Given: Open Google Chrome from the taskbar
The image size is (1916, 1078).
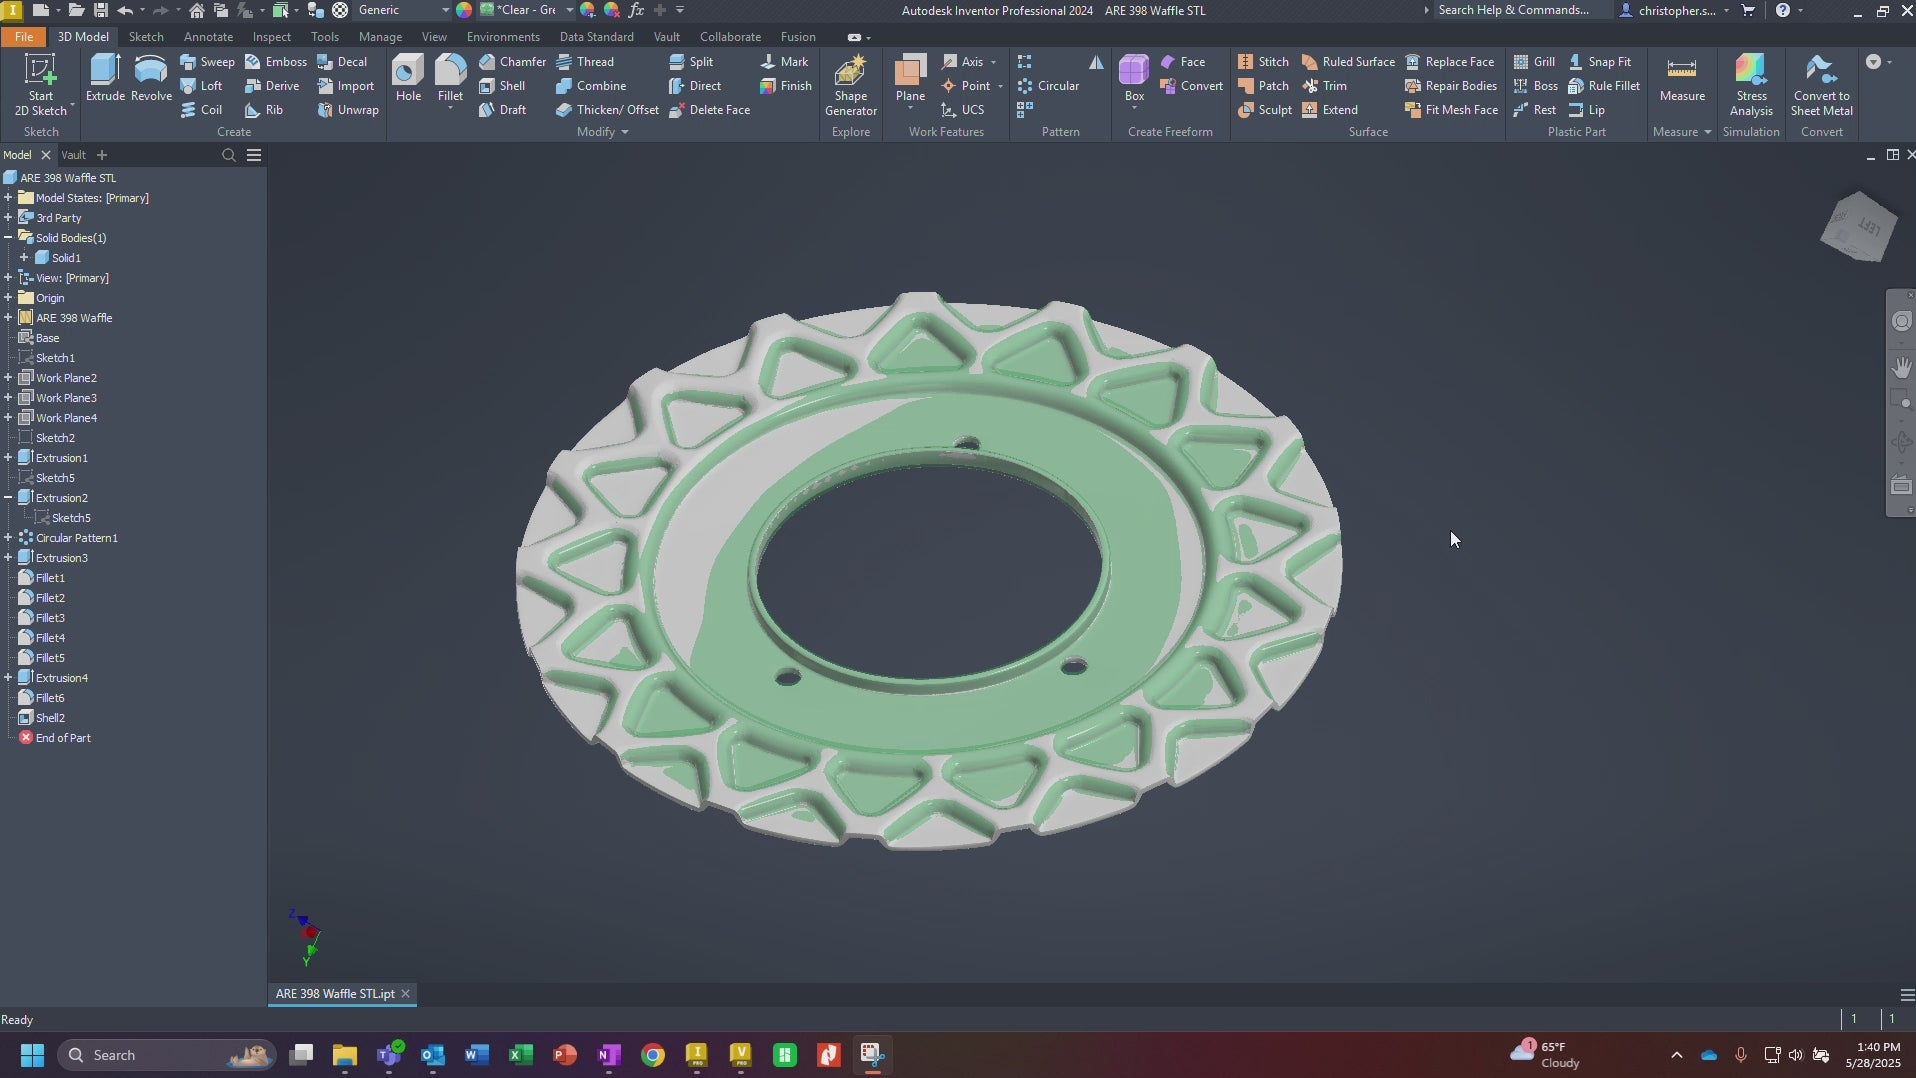Looking at the screenshot, I should 653,1055.
